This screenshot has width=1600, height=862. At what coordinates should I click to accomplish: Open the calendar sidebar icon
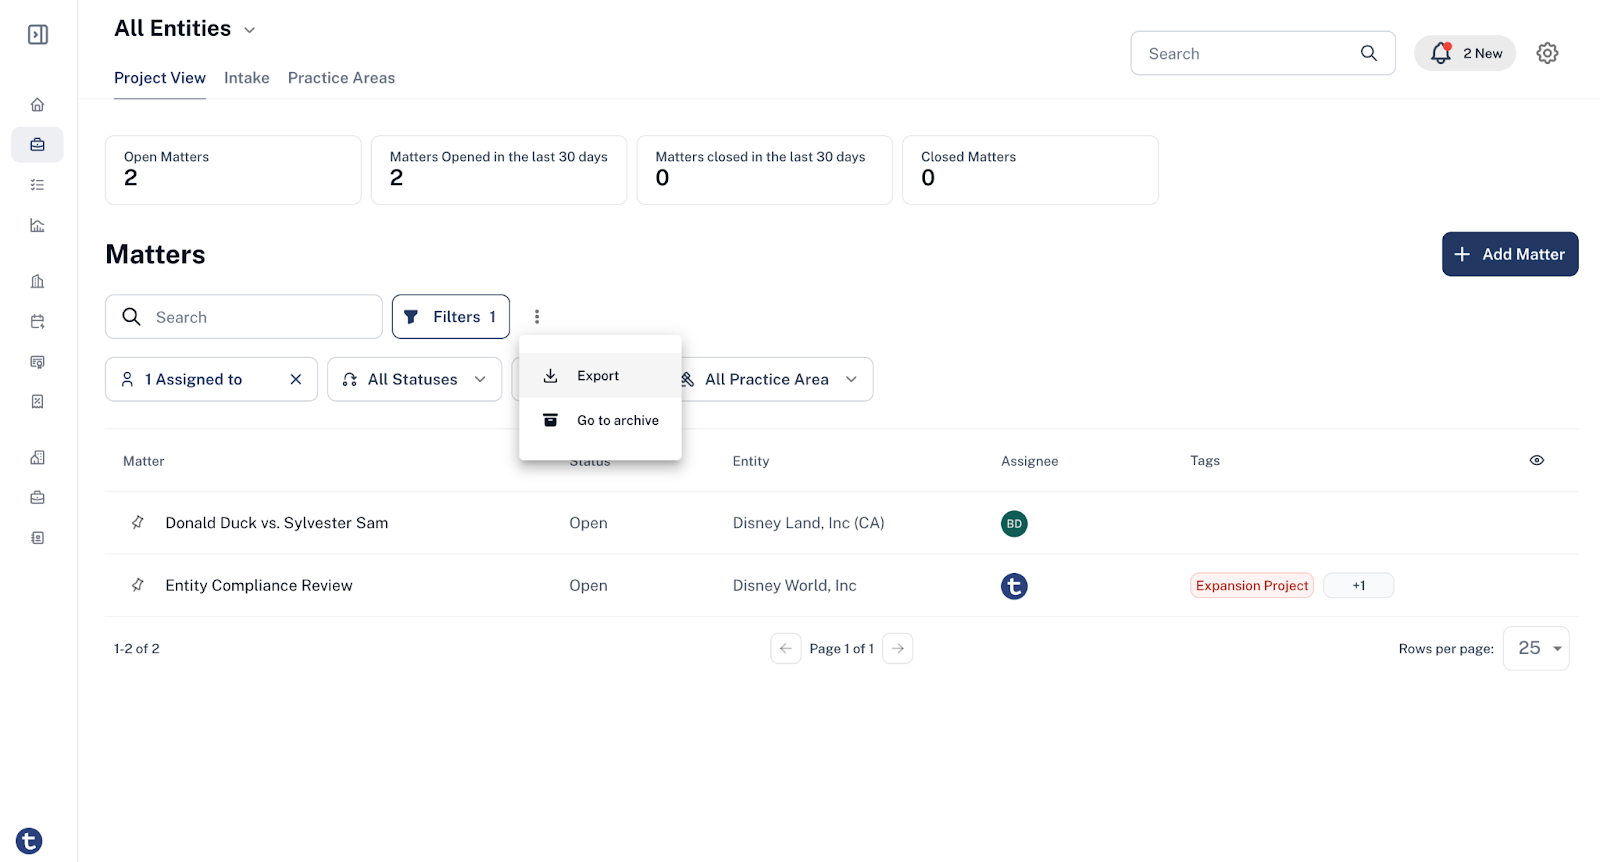[x=37, y=321]
